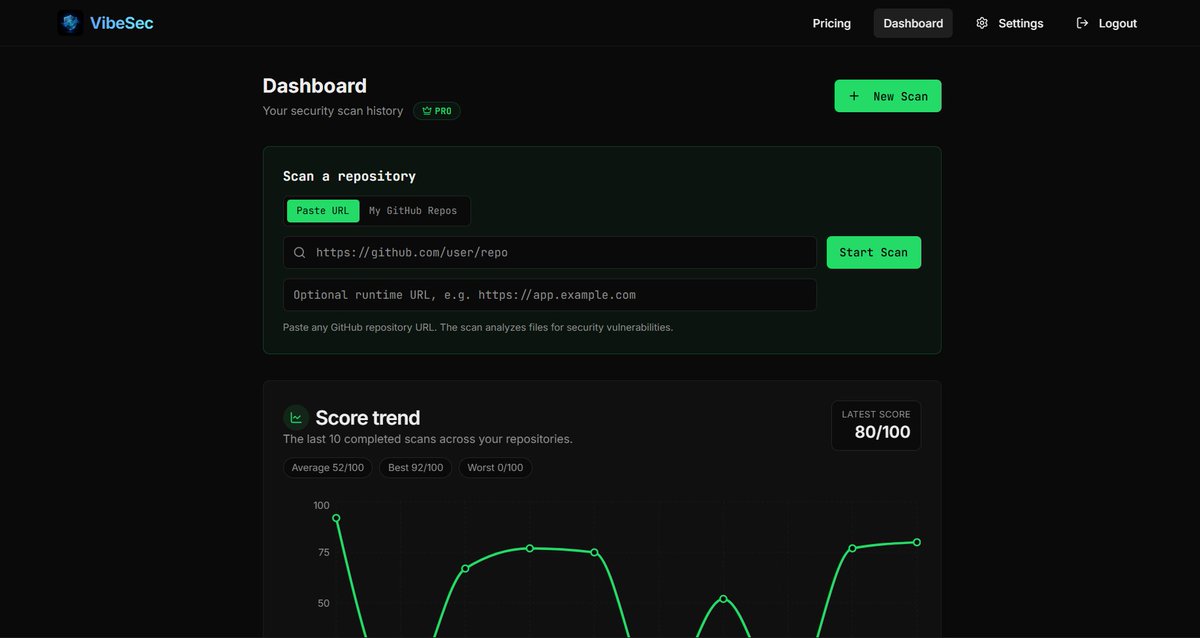Click the isolated chart point near 52

point(723,599)
